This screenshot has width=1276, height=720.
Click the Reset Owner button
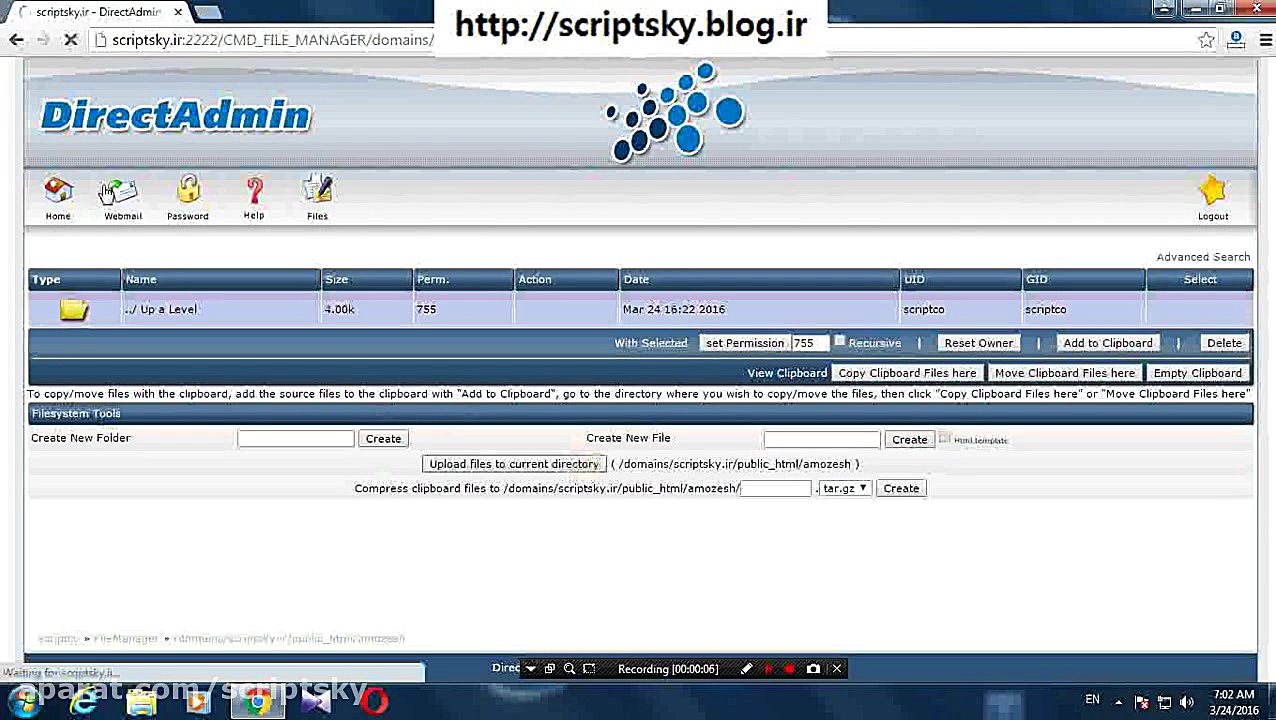(x=979, y=343)
